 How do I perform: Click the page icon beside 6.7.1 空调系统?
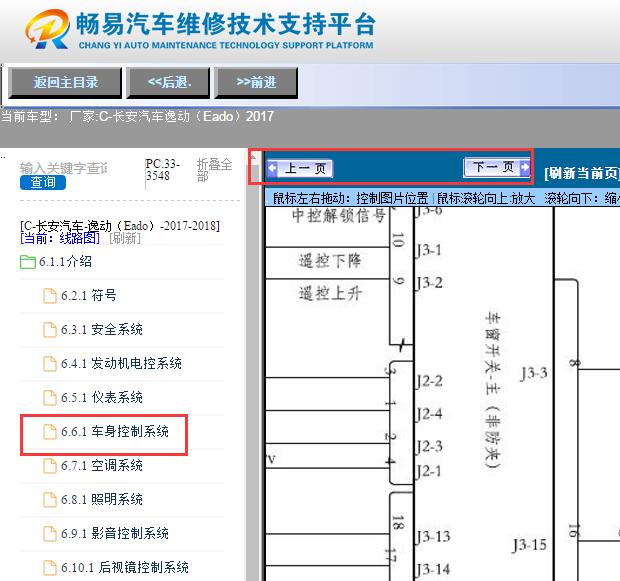click(50, 466)
